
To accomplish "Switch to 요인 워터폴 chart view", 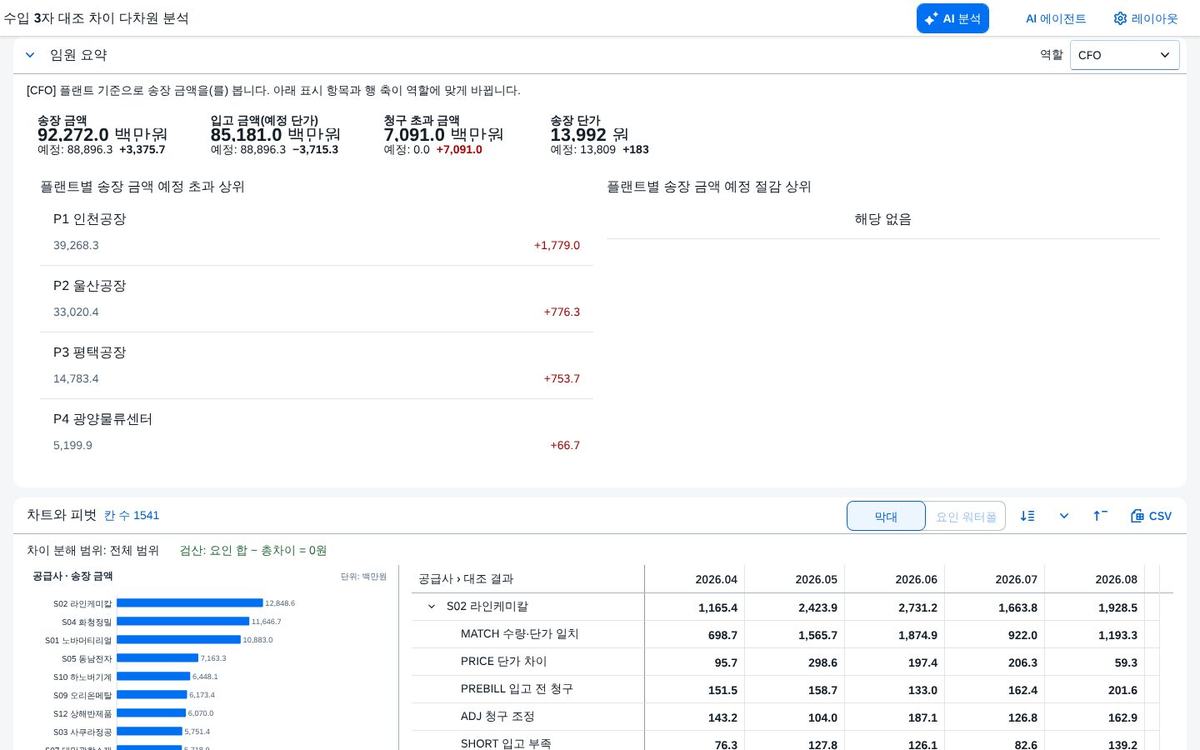I will (x=965, y=516).
